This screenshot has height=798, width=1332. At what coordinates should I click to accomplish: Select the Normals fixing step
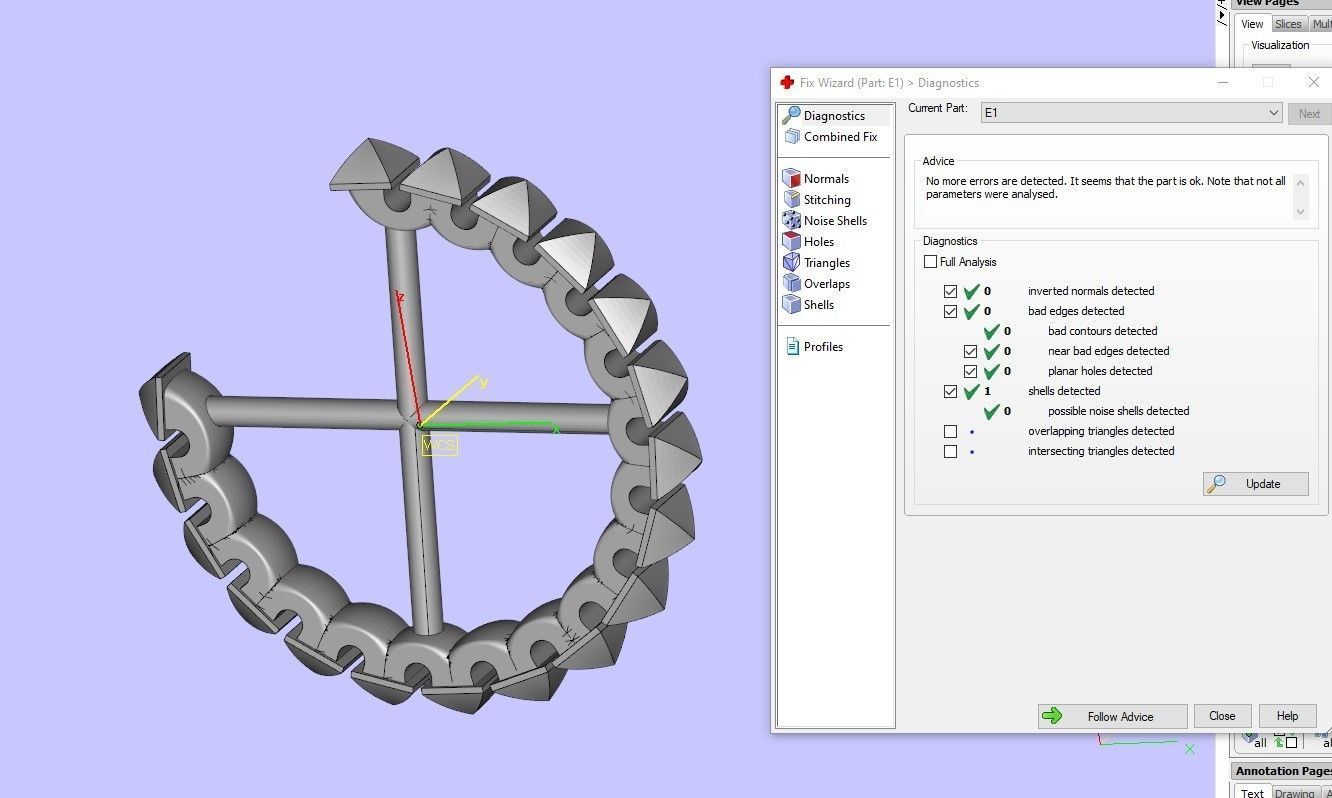click(x=816, y=179)
